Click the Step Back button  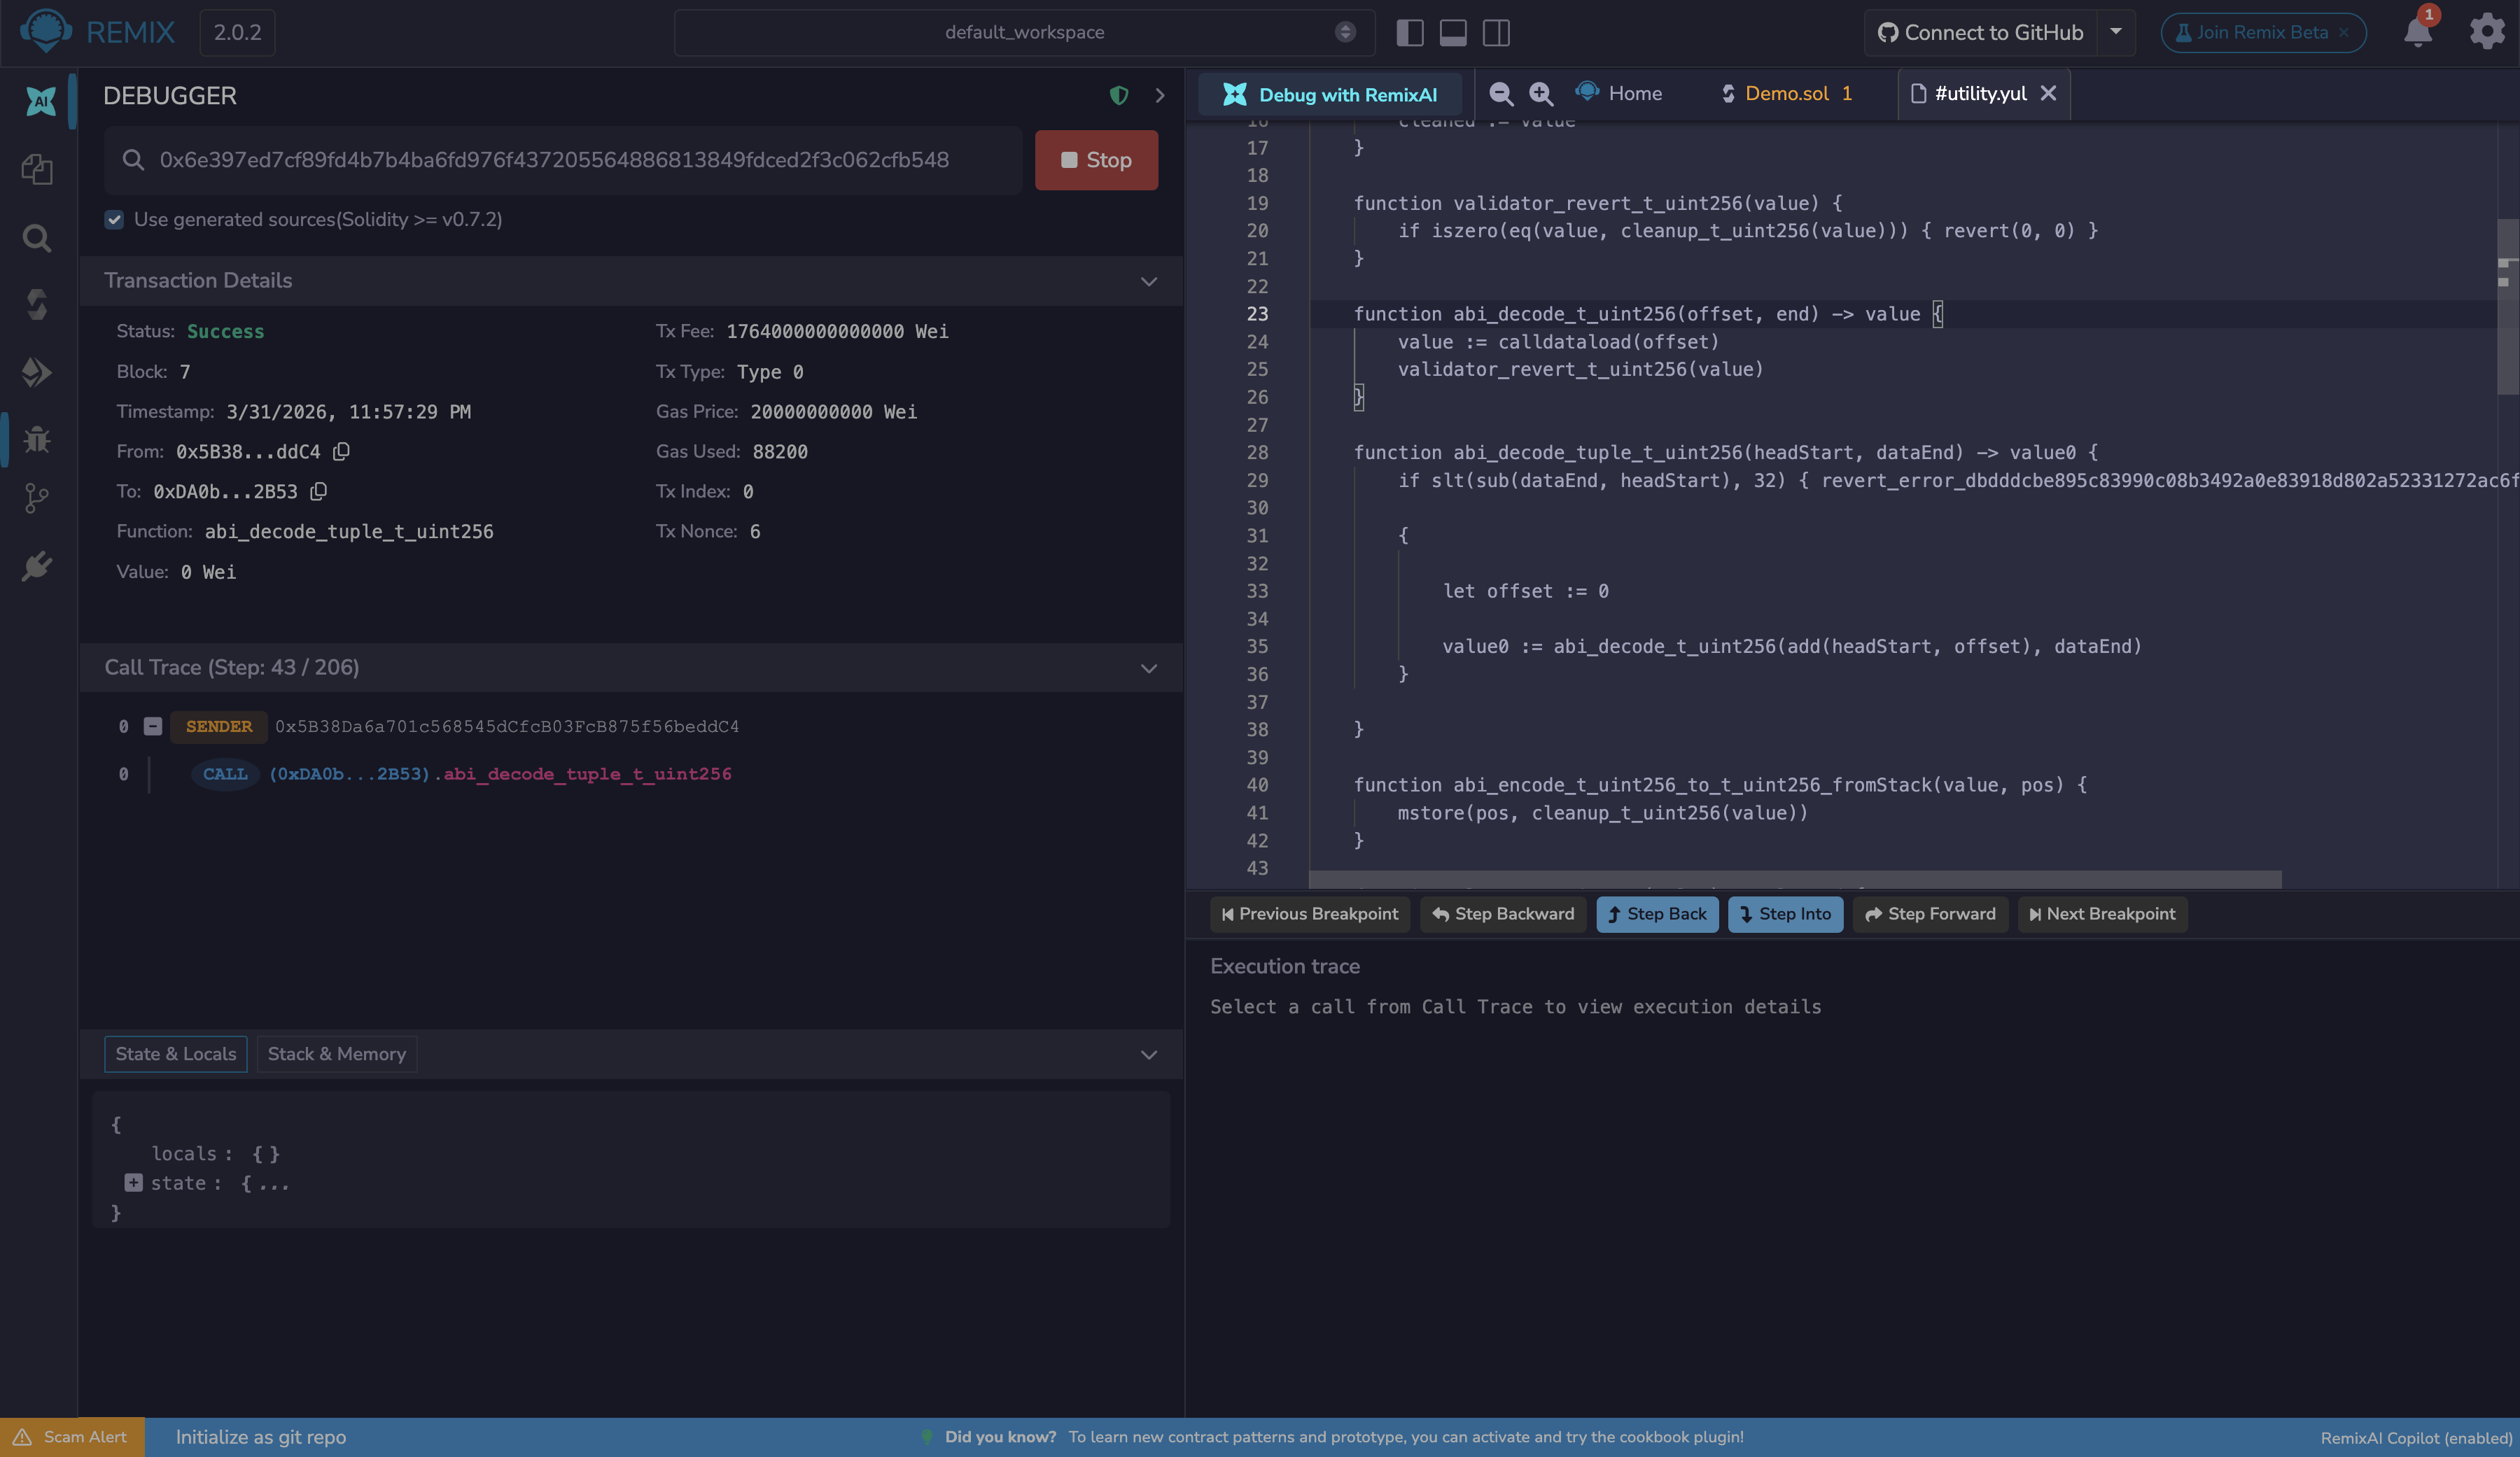(x=1657, y=914)
